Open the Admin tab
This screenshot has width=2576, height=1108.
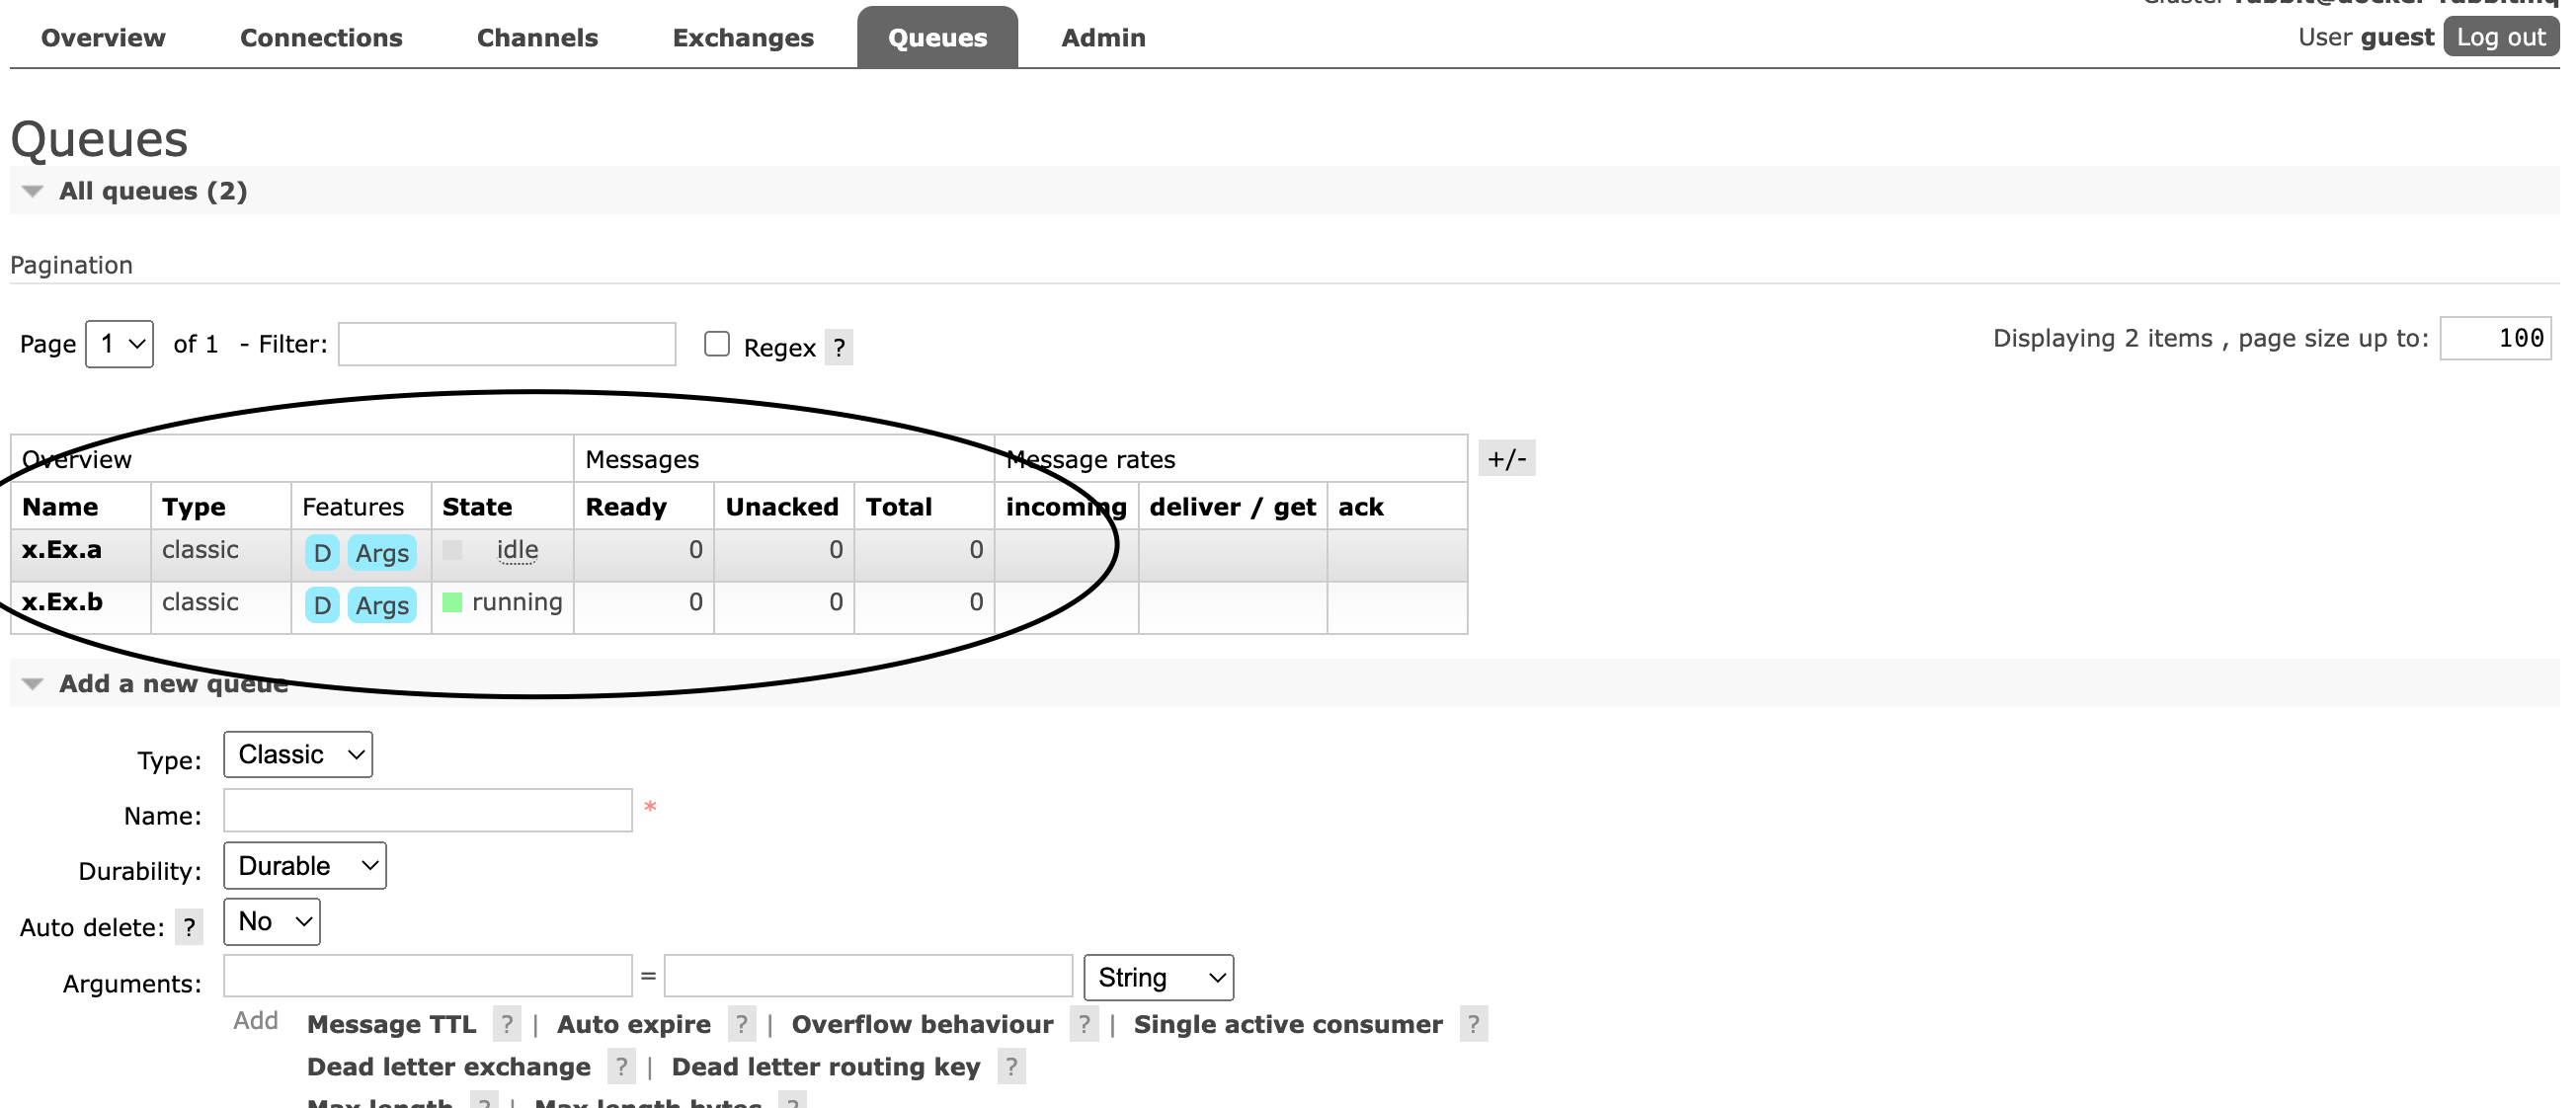click(x=1103, y=38)
